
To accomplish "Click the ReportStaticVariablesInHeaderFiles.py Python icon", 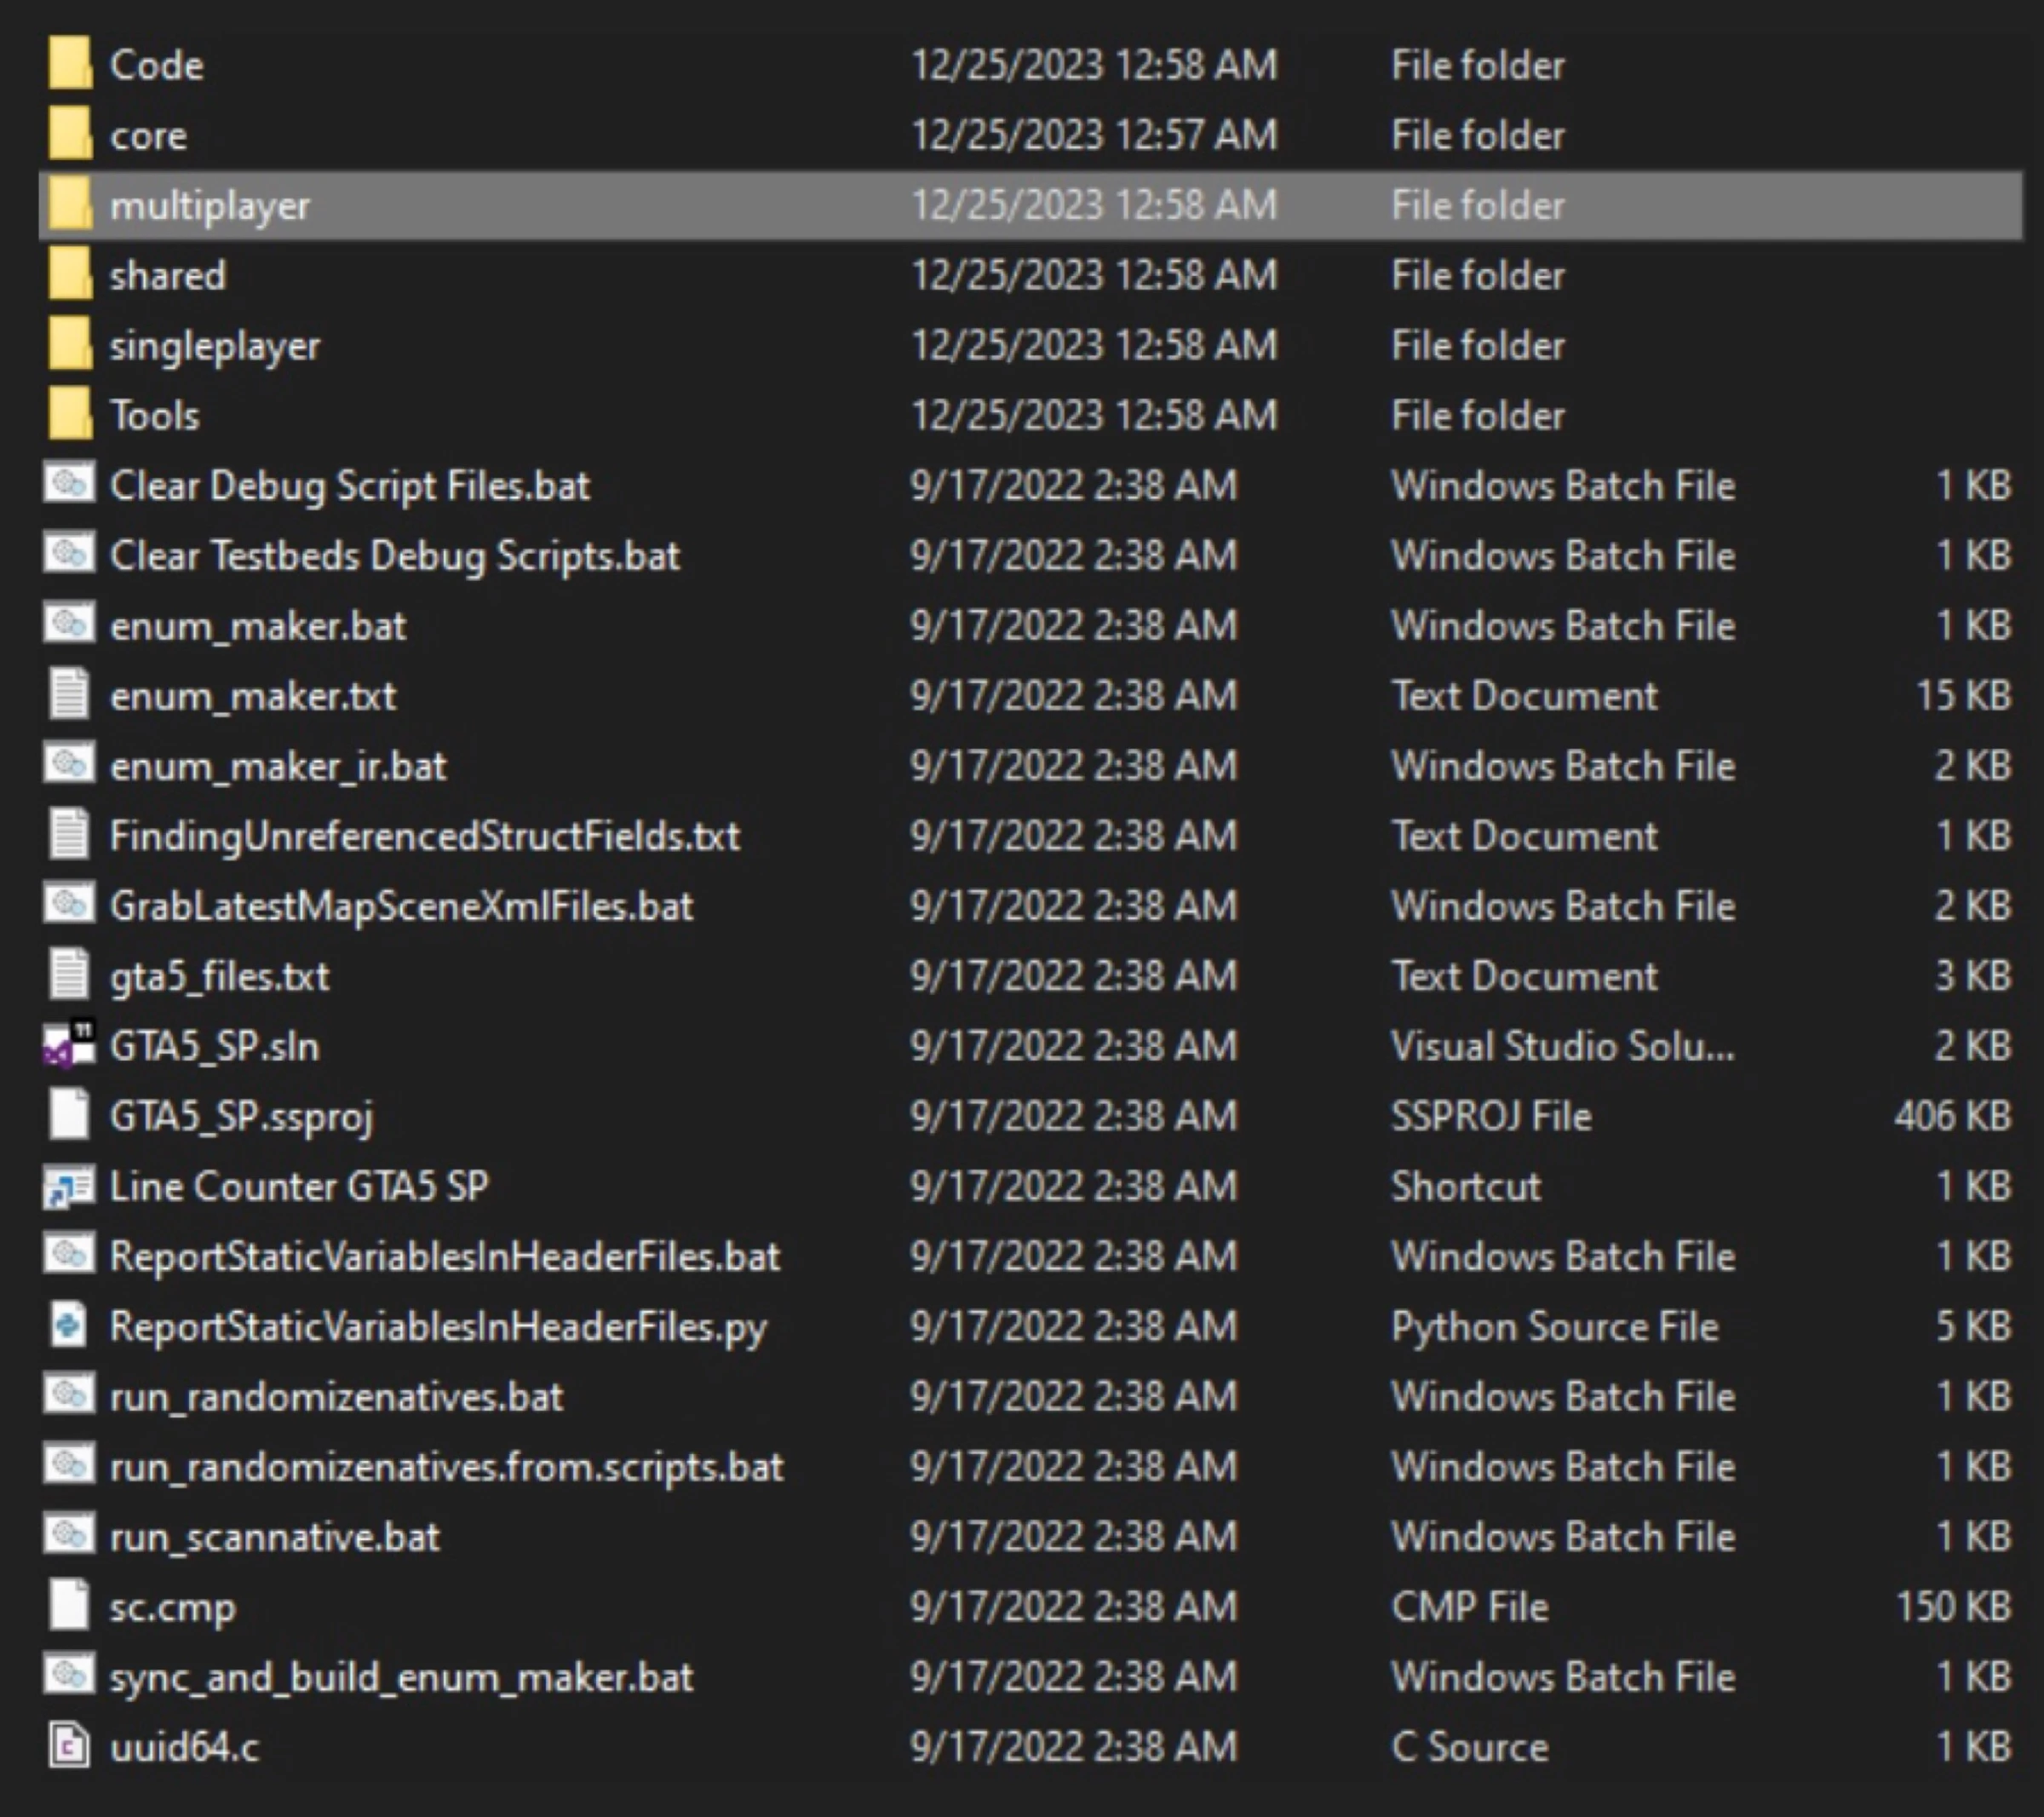I will (69, 1326).
